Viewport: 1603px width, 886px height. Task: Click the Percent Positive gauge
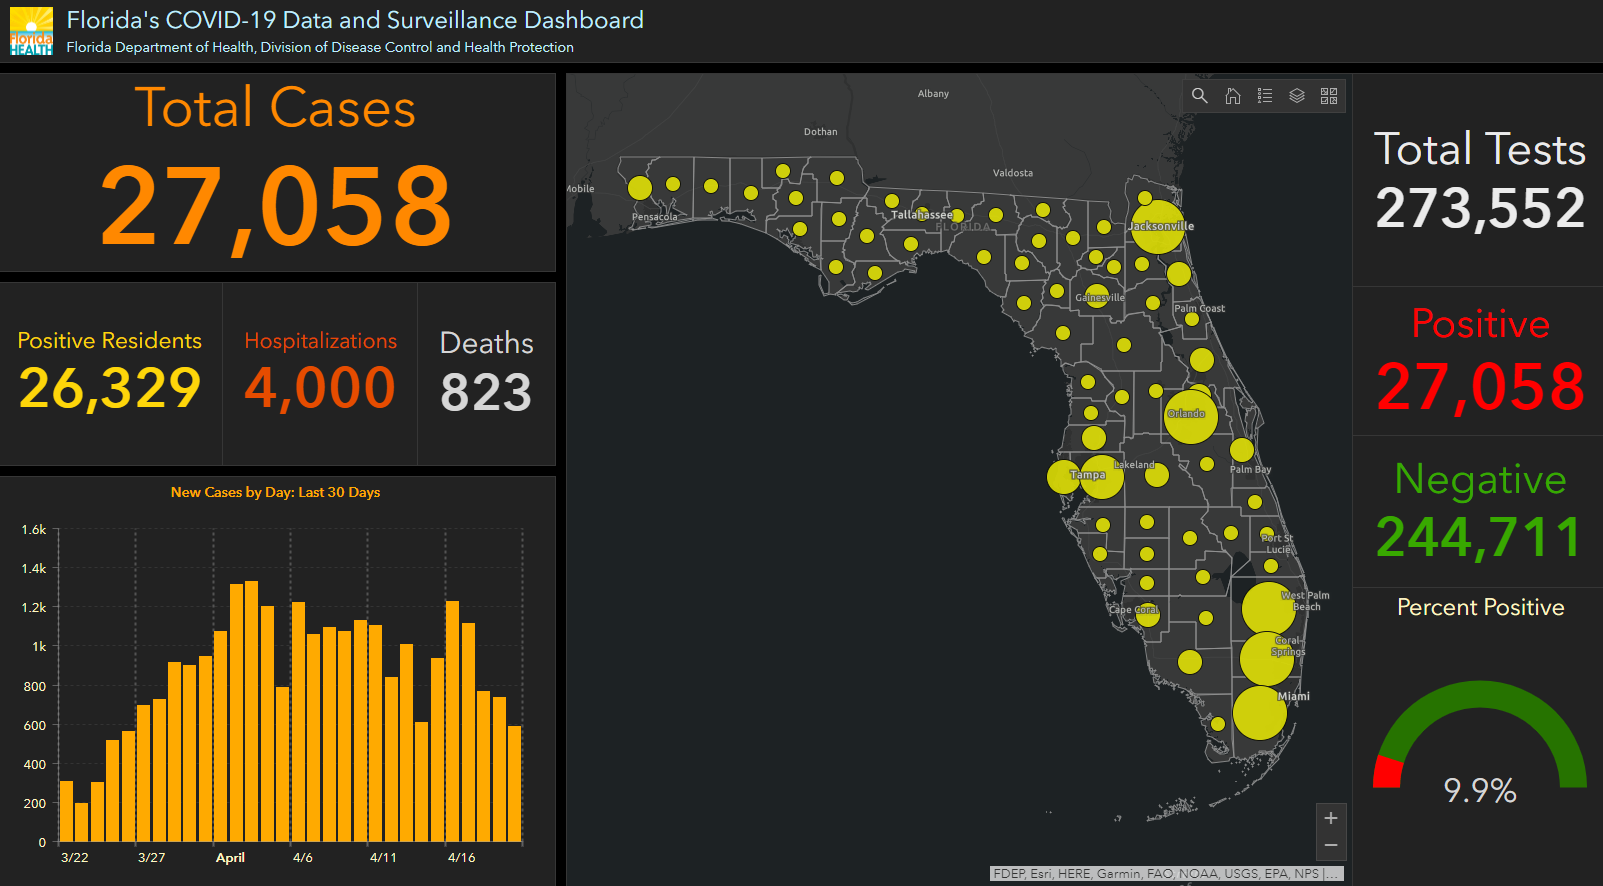click(x=1480, y=735)
